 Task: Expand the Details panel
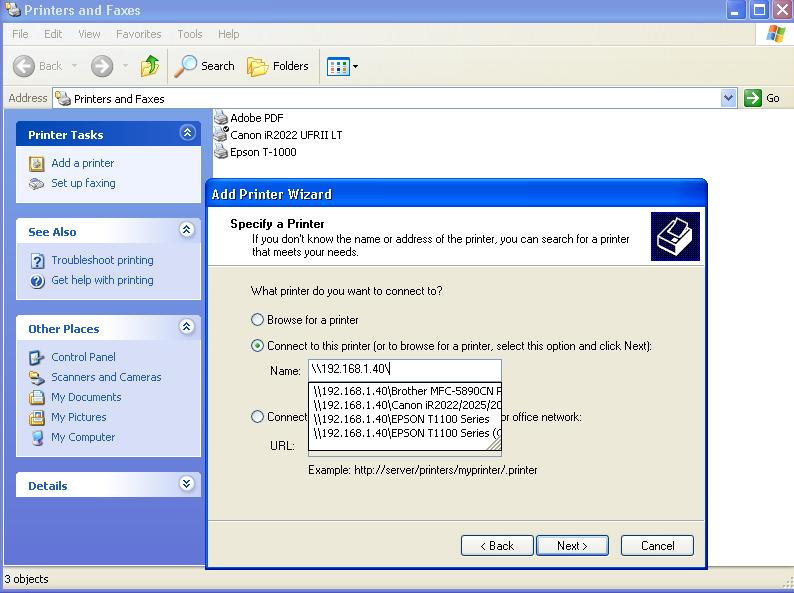(x=187, y=484)
